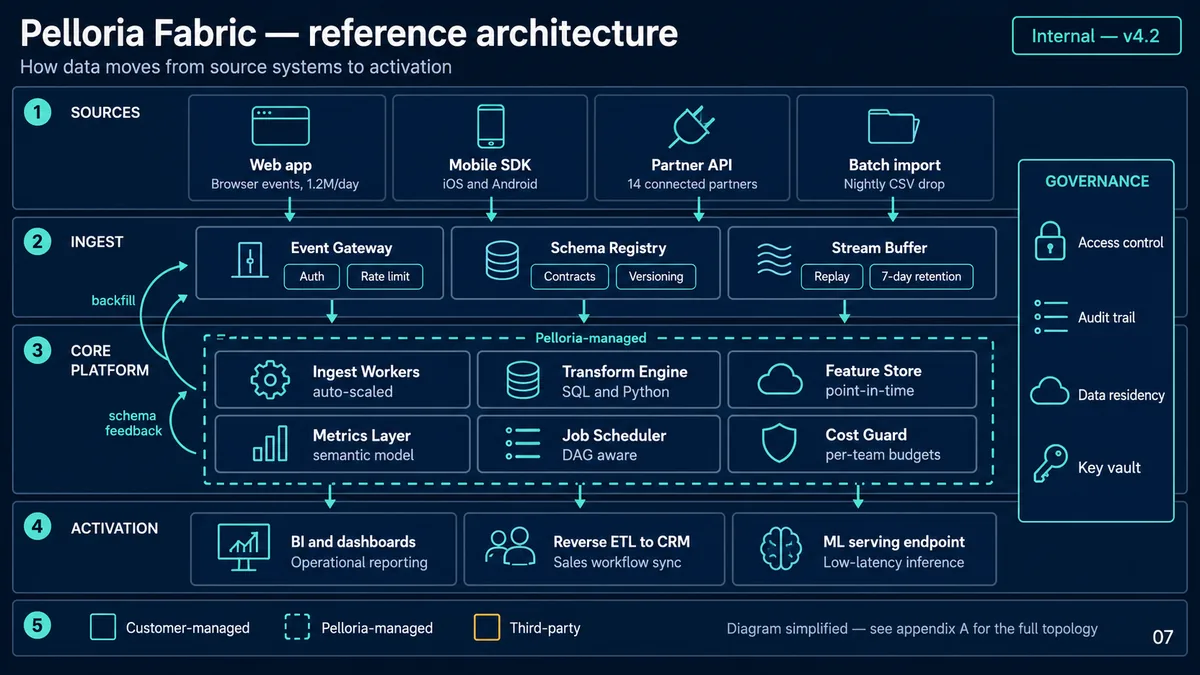Click the step 5 legend number badge
The width and height of the screenshot is (1200, 675).
(37, 627)
